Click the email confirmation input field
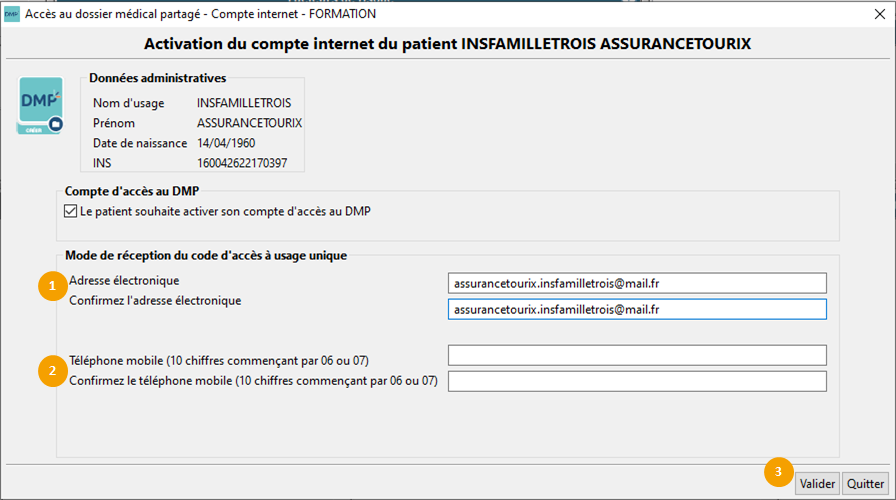896x500 pixels. coord(637,309)
